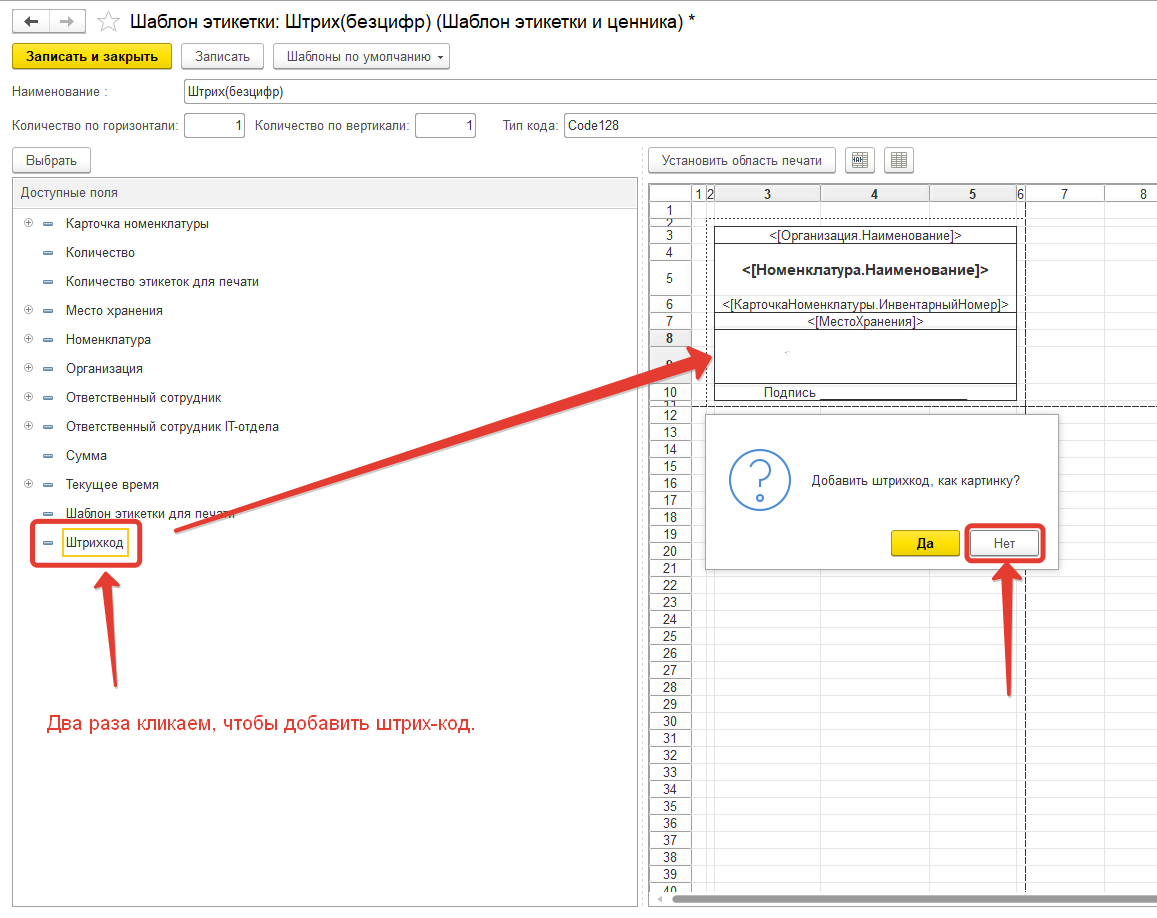Expand the Организация field node

click(28, 369)
